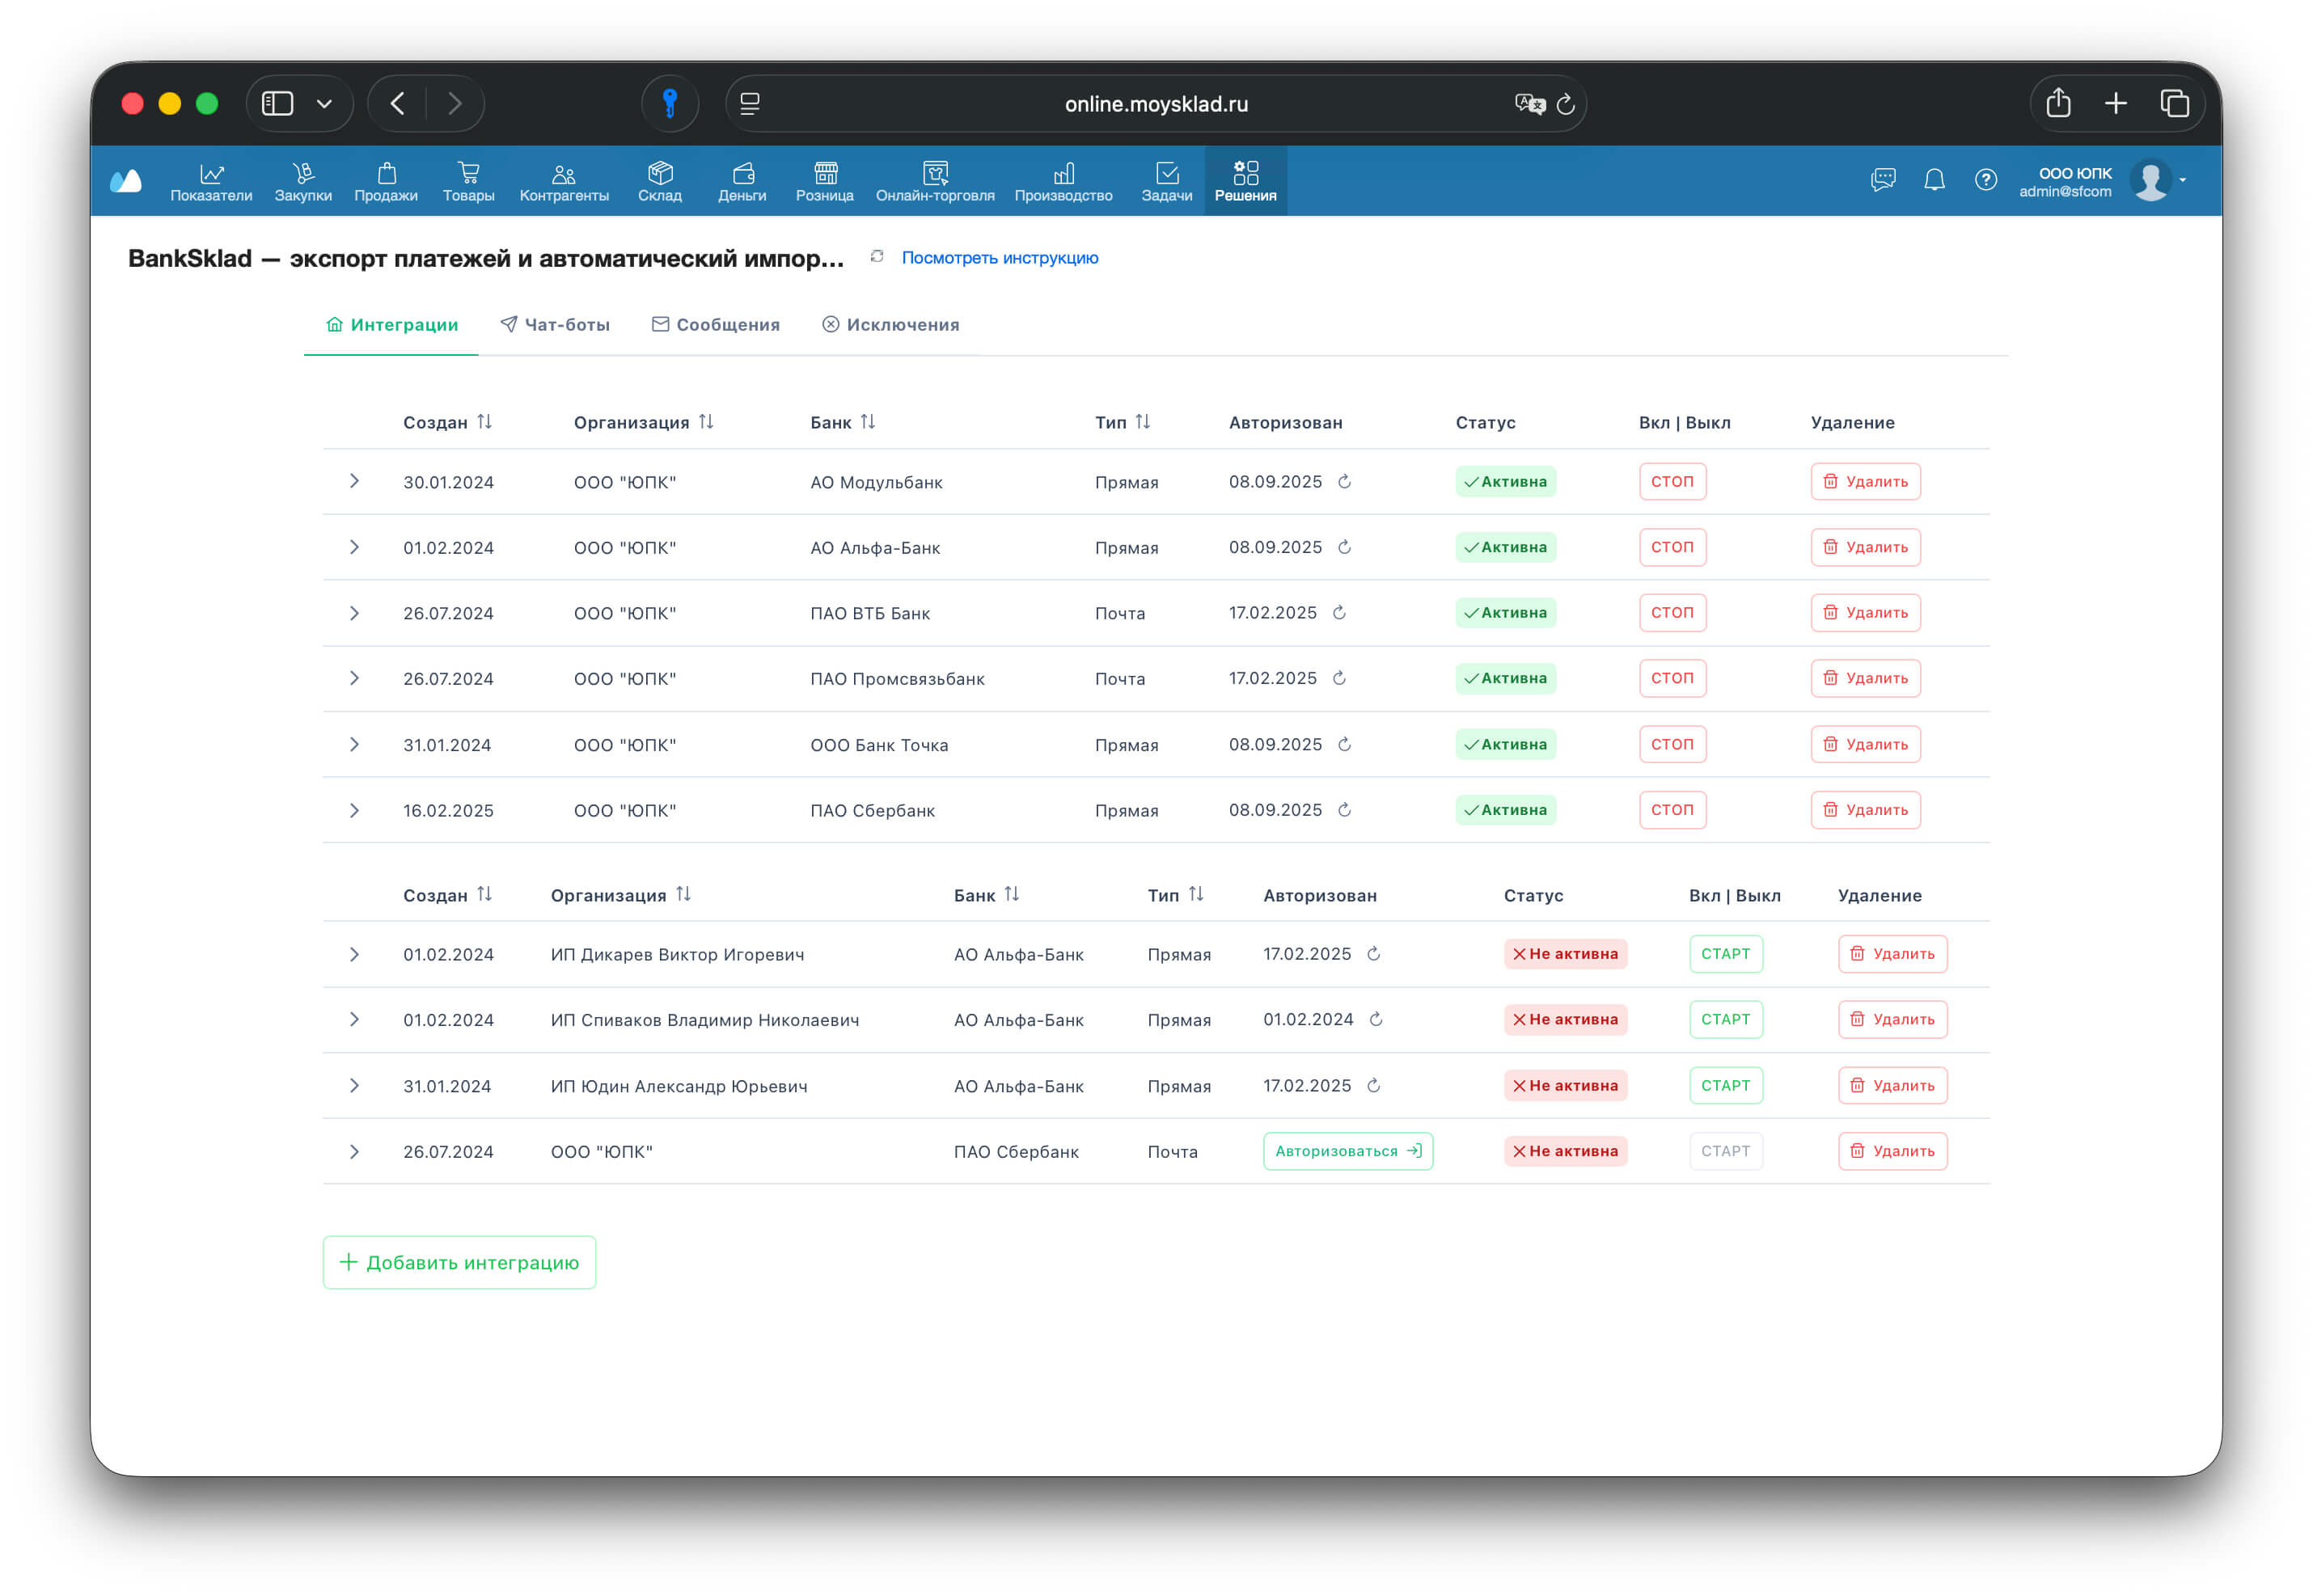Reload the page in Safari
2313x1596 pixels.
1566,104
